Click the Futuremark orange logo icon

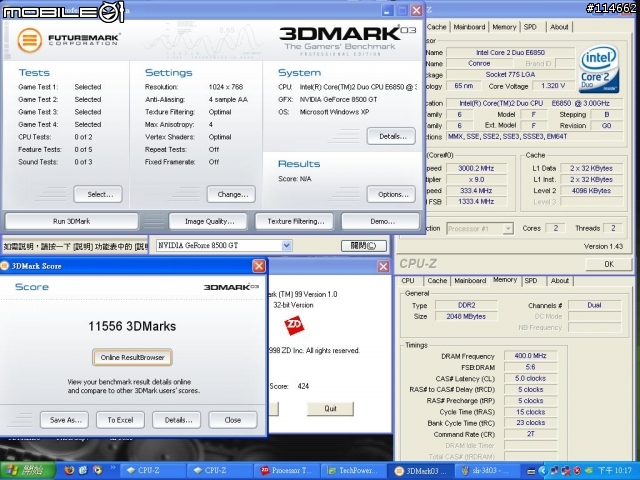(29, 40)
